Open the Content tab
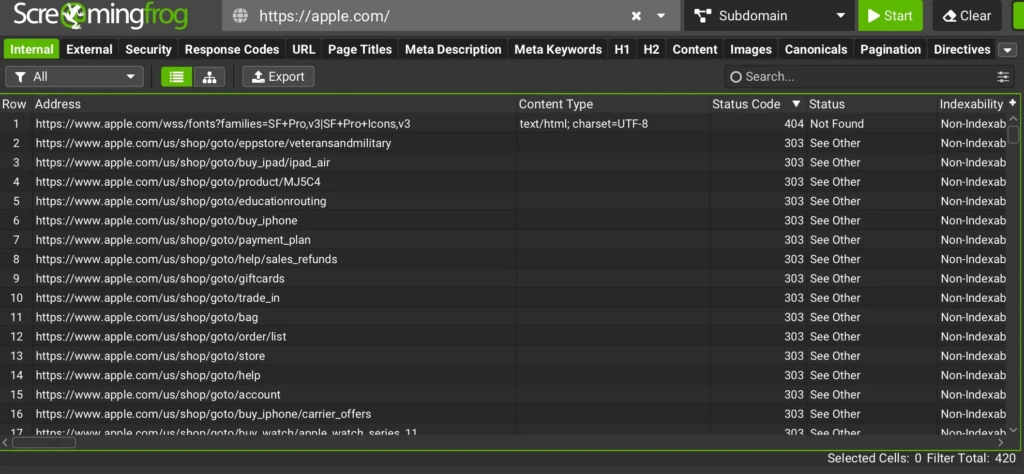Image resolution: width=1024 pixels, height=474 pixels. click(695, 49)
